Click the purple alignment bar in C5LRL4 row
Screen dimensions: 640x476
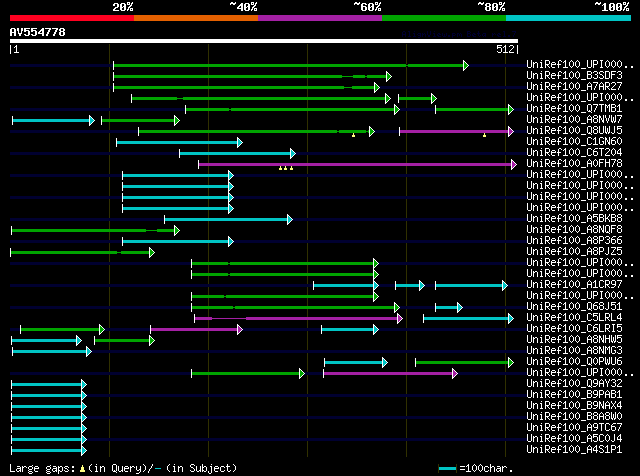pos(298,318)
